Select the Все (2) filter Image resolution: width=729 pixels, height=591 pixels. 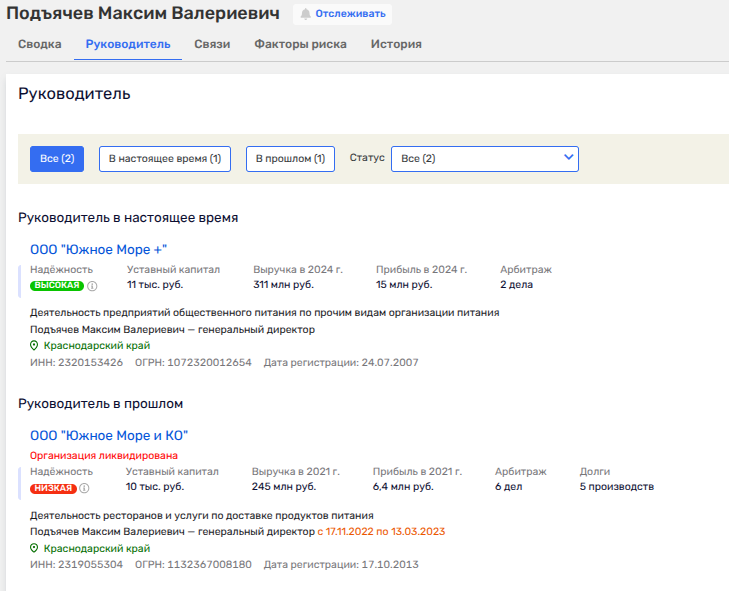[x=56, y=159]
